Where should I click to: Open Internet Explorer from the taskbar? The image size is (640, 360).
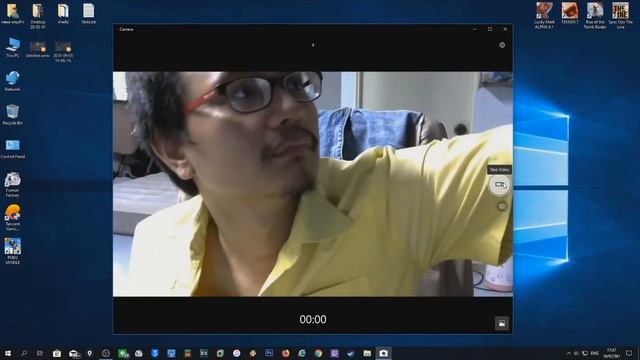(x=302, y=353)
